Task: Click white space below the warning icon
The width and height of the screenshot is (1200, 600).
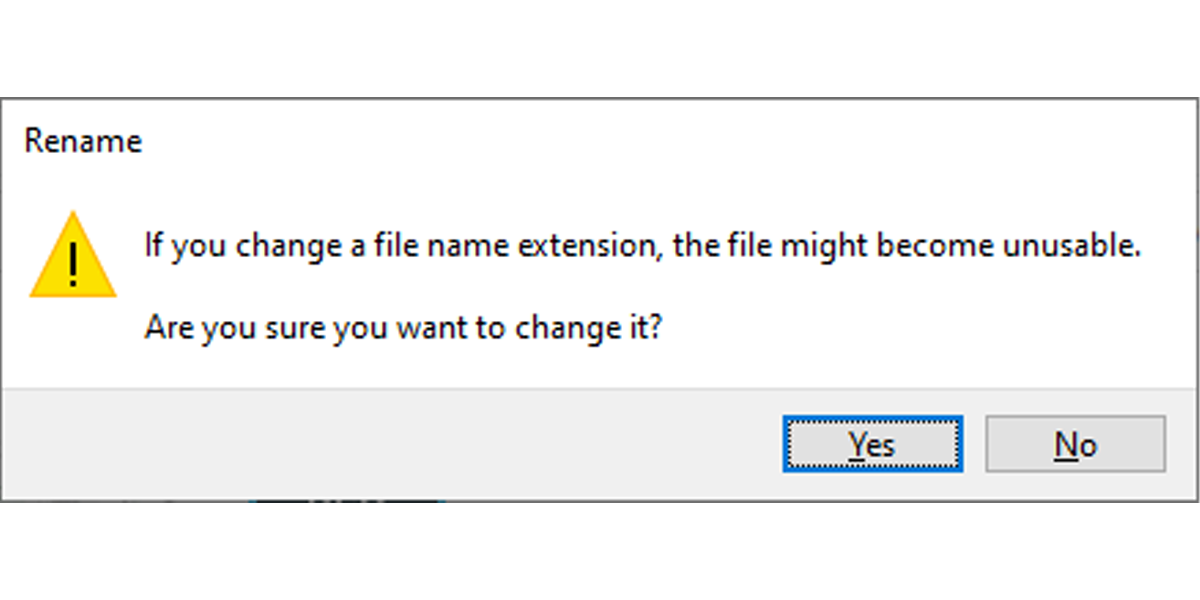Action: (73, 345)
